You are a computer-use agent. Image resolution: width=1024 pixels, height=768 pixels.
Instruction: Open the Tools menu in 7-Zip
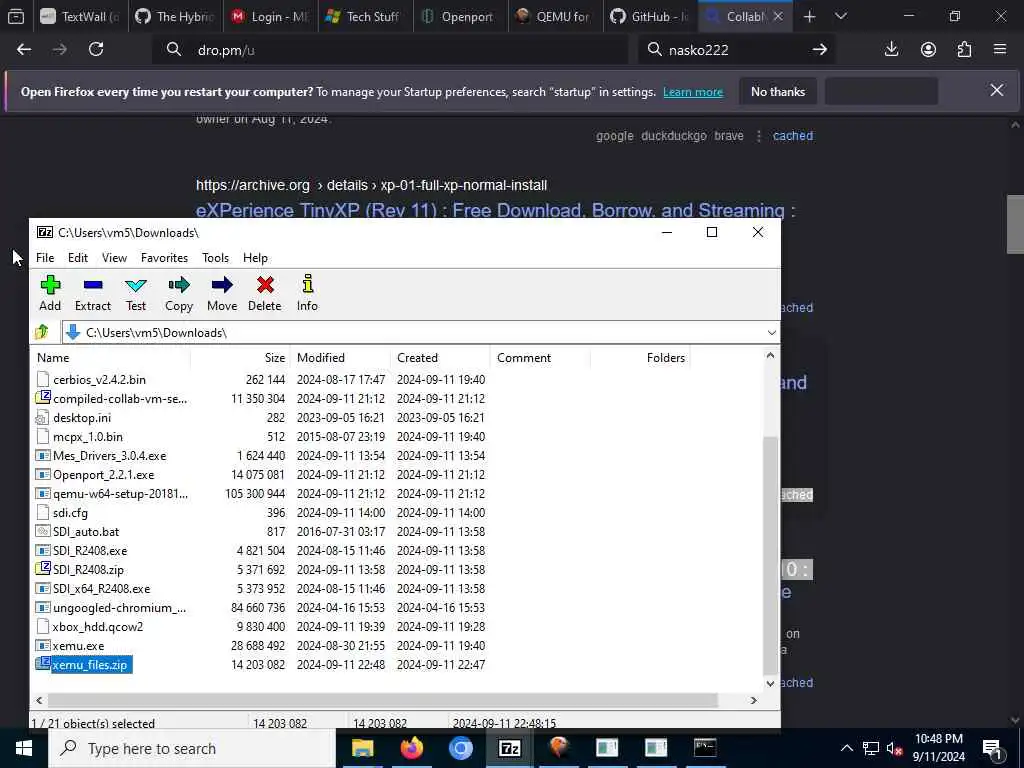tap(216, 258)
